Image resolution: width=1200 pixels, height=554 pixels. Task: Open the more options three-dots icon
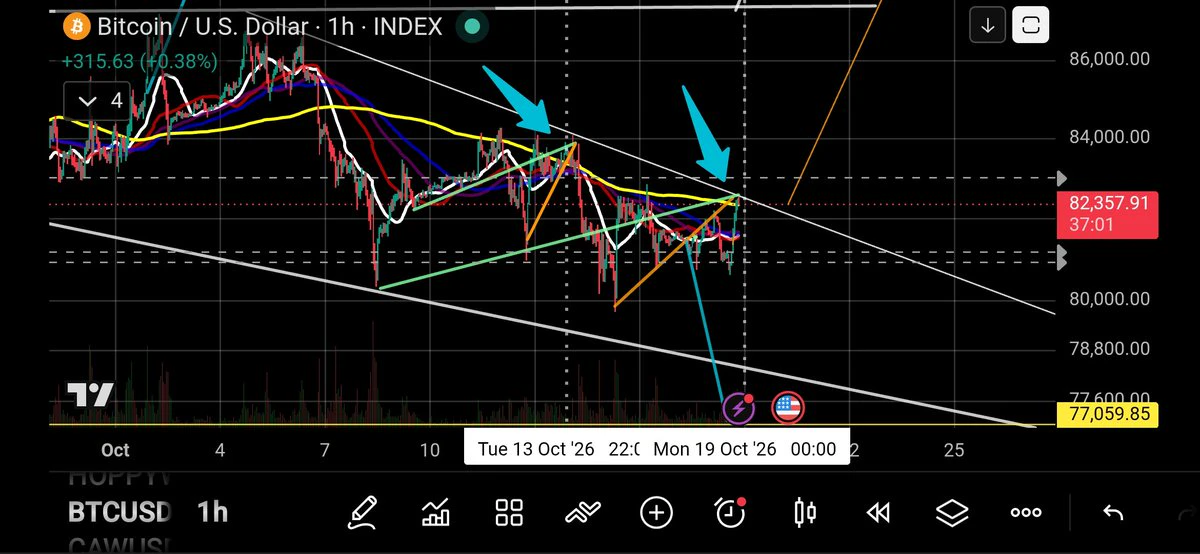[1026, 513]
